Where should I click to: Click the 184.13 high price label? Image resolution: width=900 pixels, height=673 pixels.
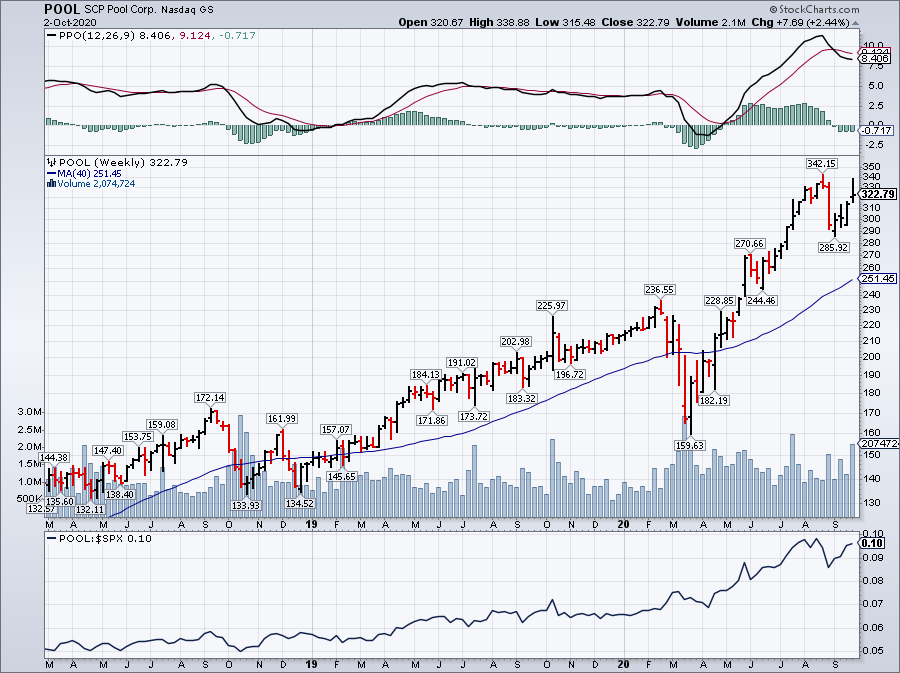click(x=425, y=374)
